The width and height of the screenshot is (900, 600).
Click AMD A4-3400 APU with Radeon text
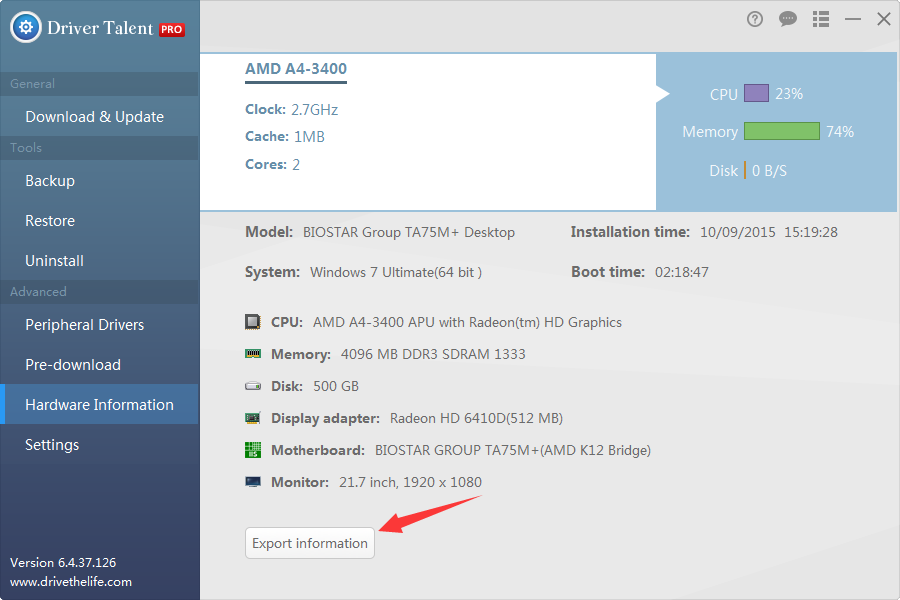point(467,322)
